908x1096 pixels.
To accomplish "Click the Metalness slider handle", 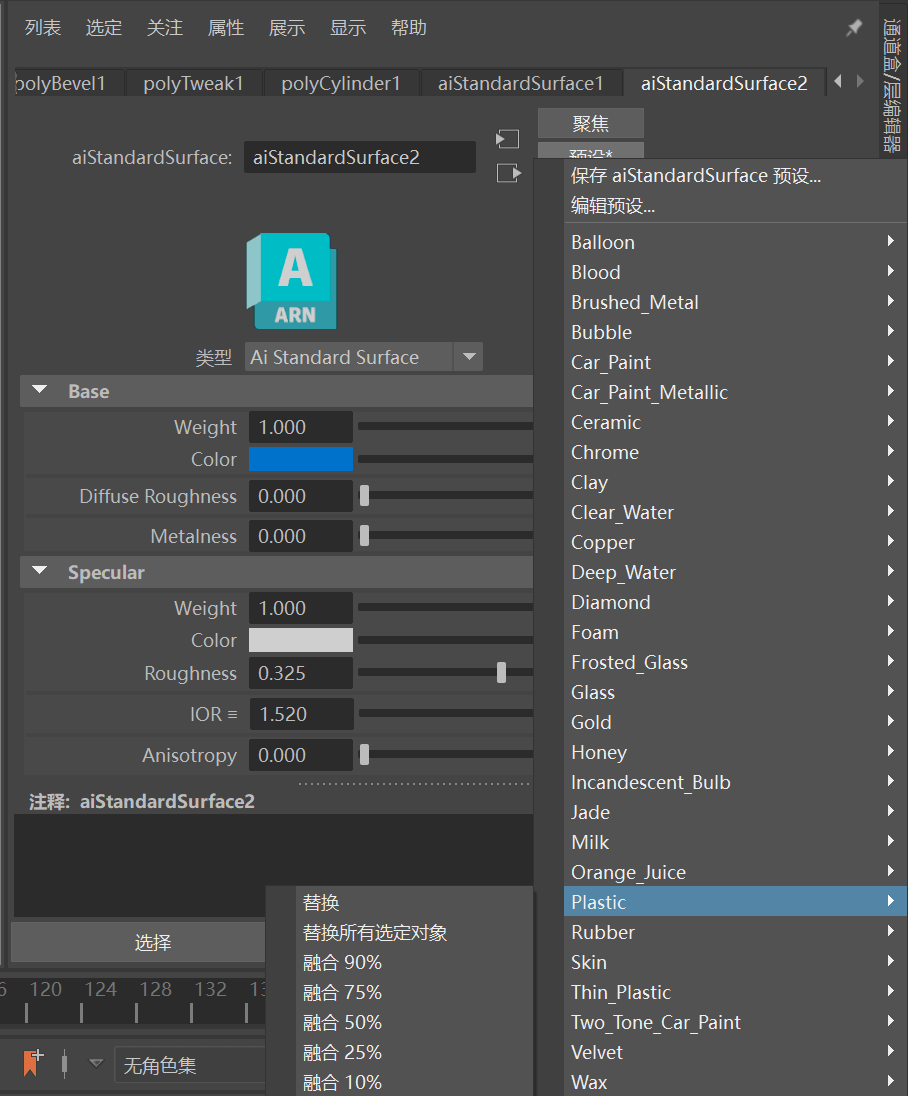I will [364, 536].
